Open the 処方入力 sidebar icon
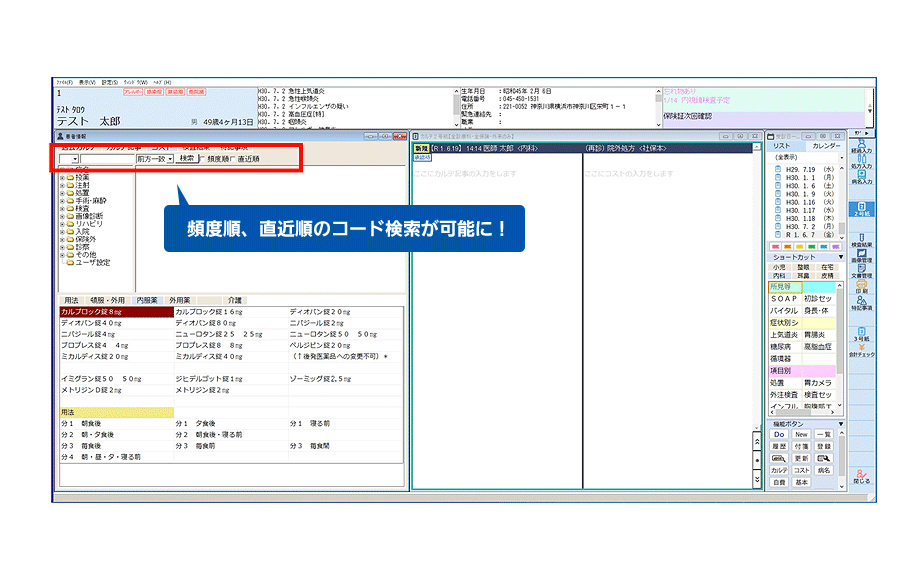 861,162
